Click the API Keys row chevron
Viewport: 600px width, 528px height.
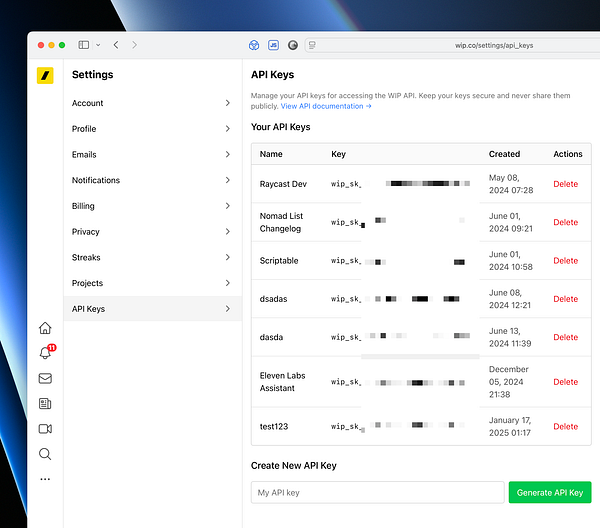point(228,308)
